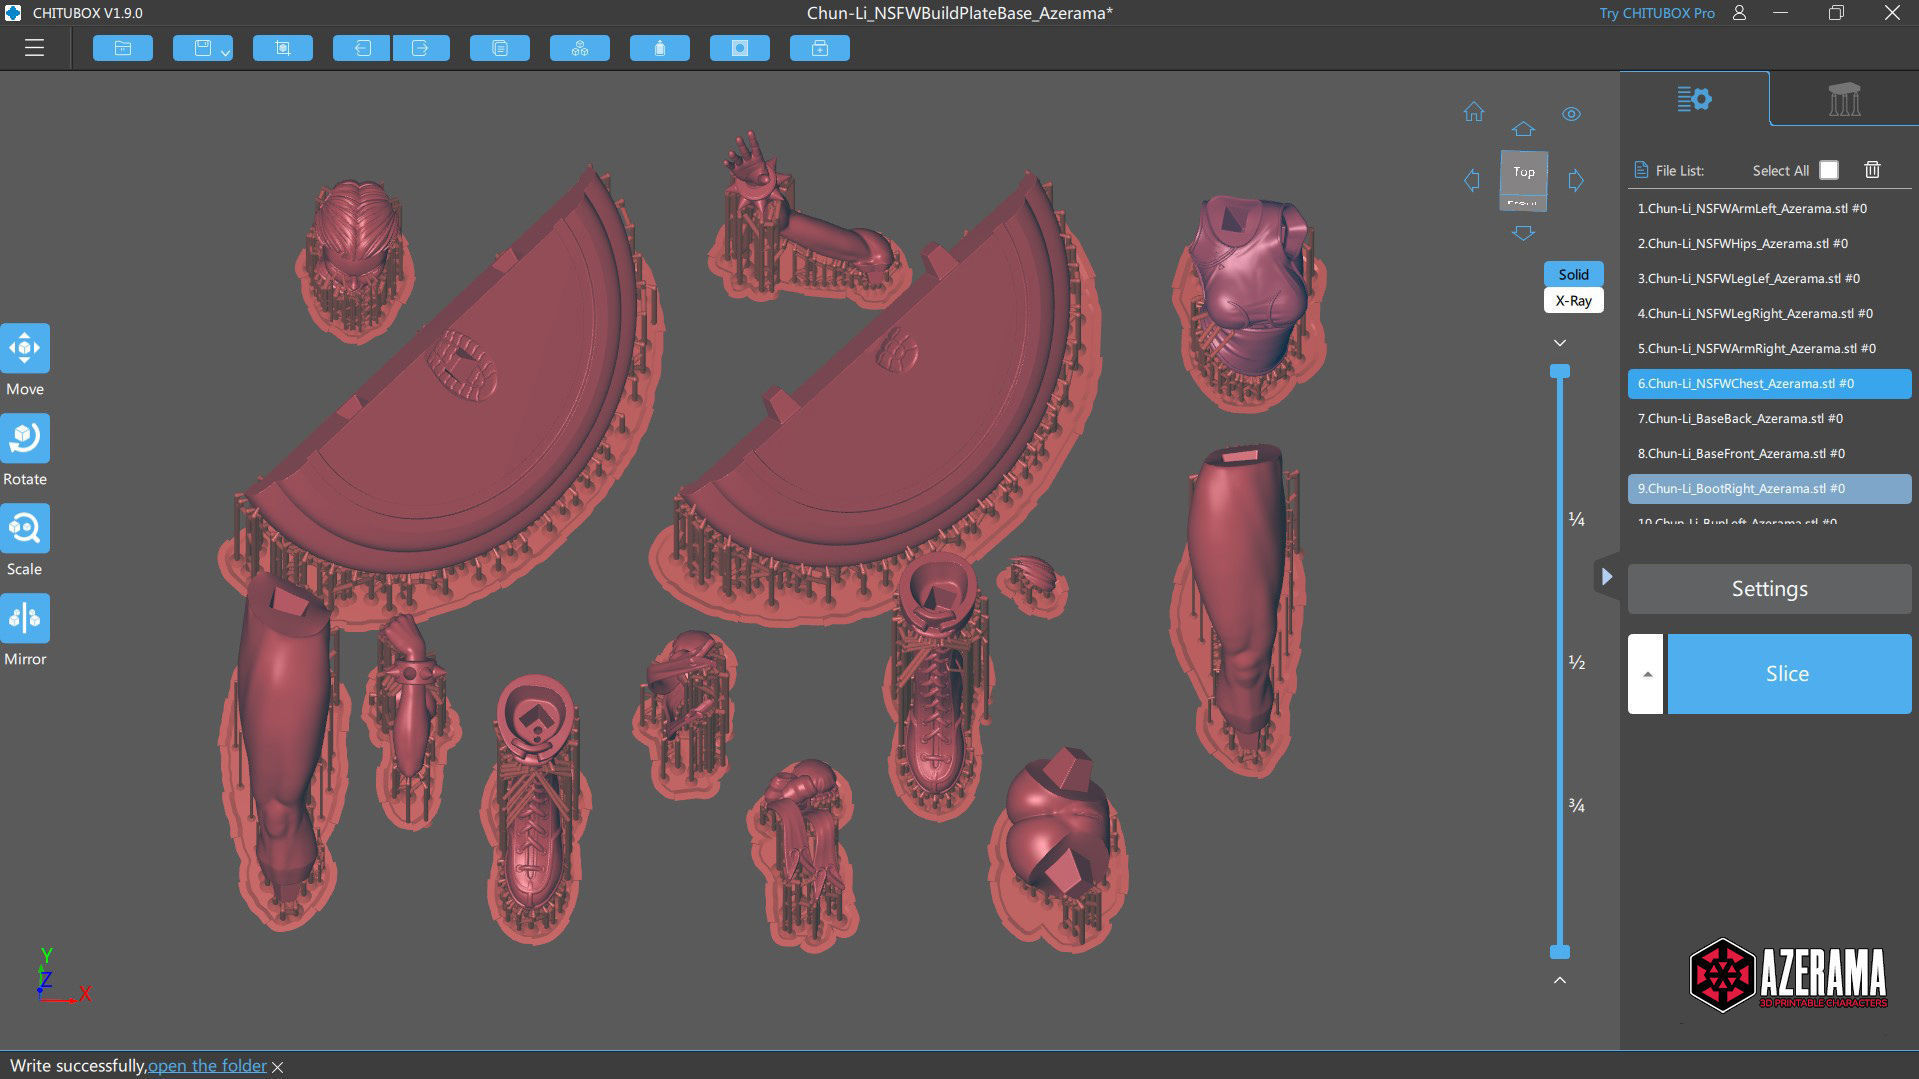1919x1079 pixels.
Task: Click the Open file toolbar icon
Action: click(123, 48)
